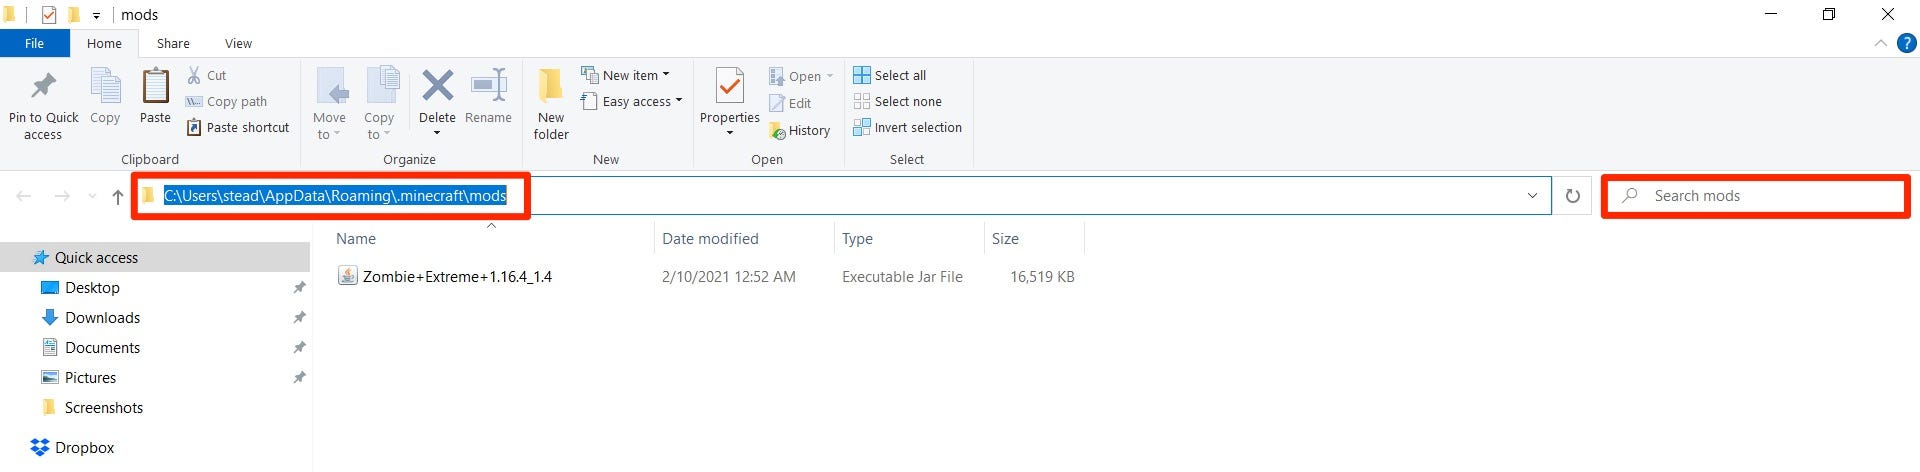Open the Easy access dropdown

632,101
